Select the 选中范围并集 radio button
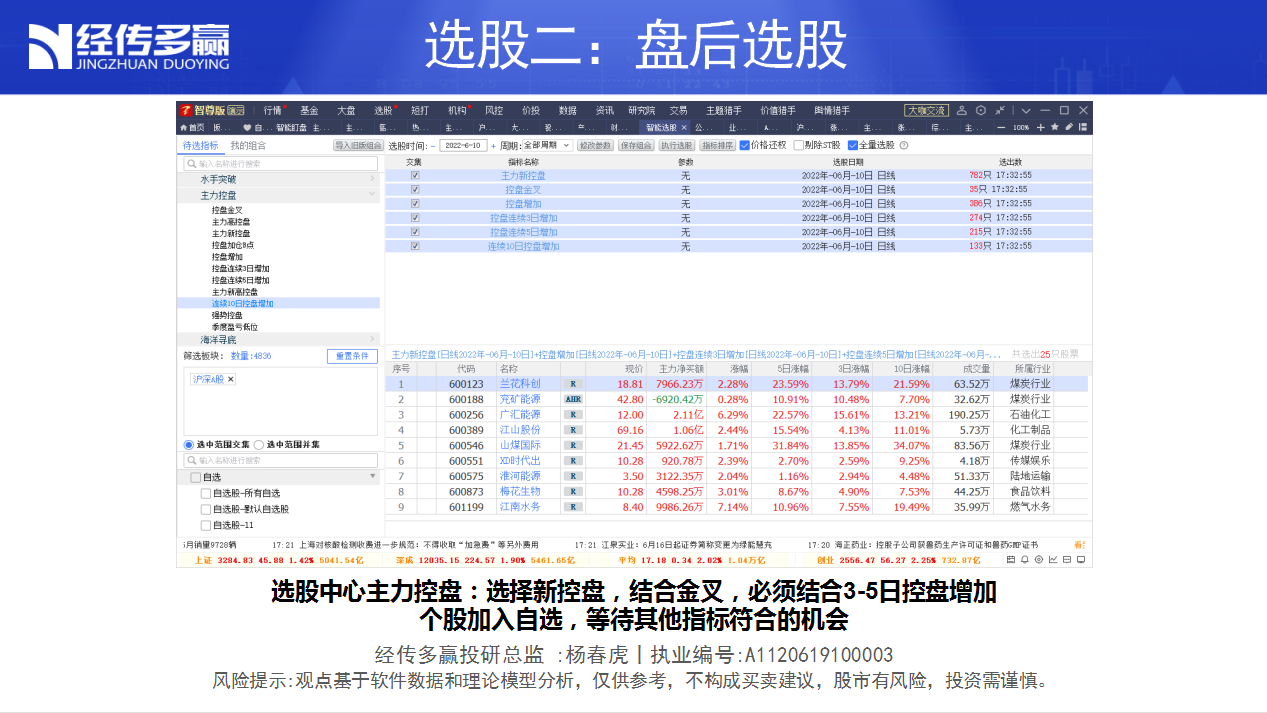1267x713 pixels. [259, 444]
